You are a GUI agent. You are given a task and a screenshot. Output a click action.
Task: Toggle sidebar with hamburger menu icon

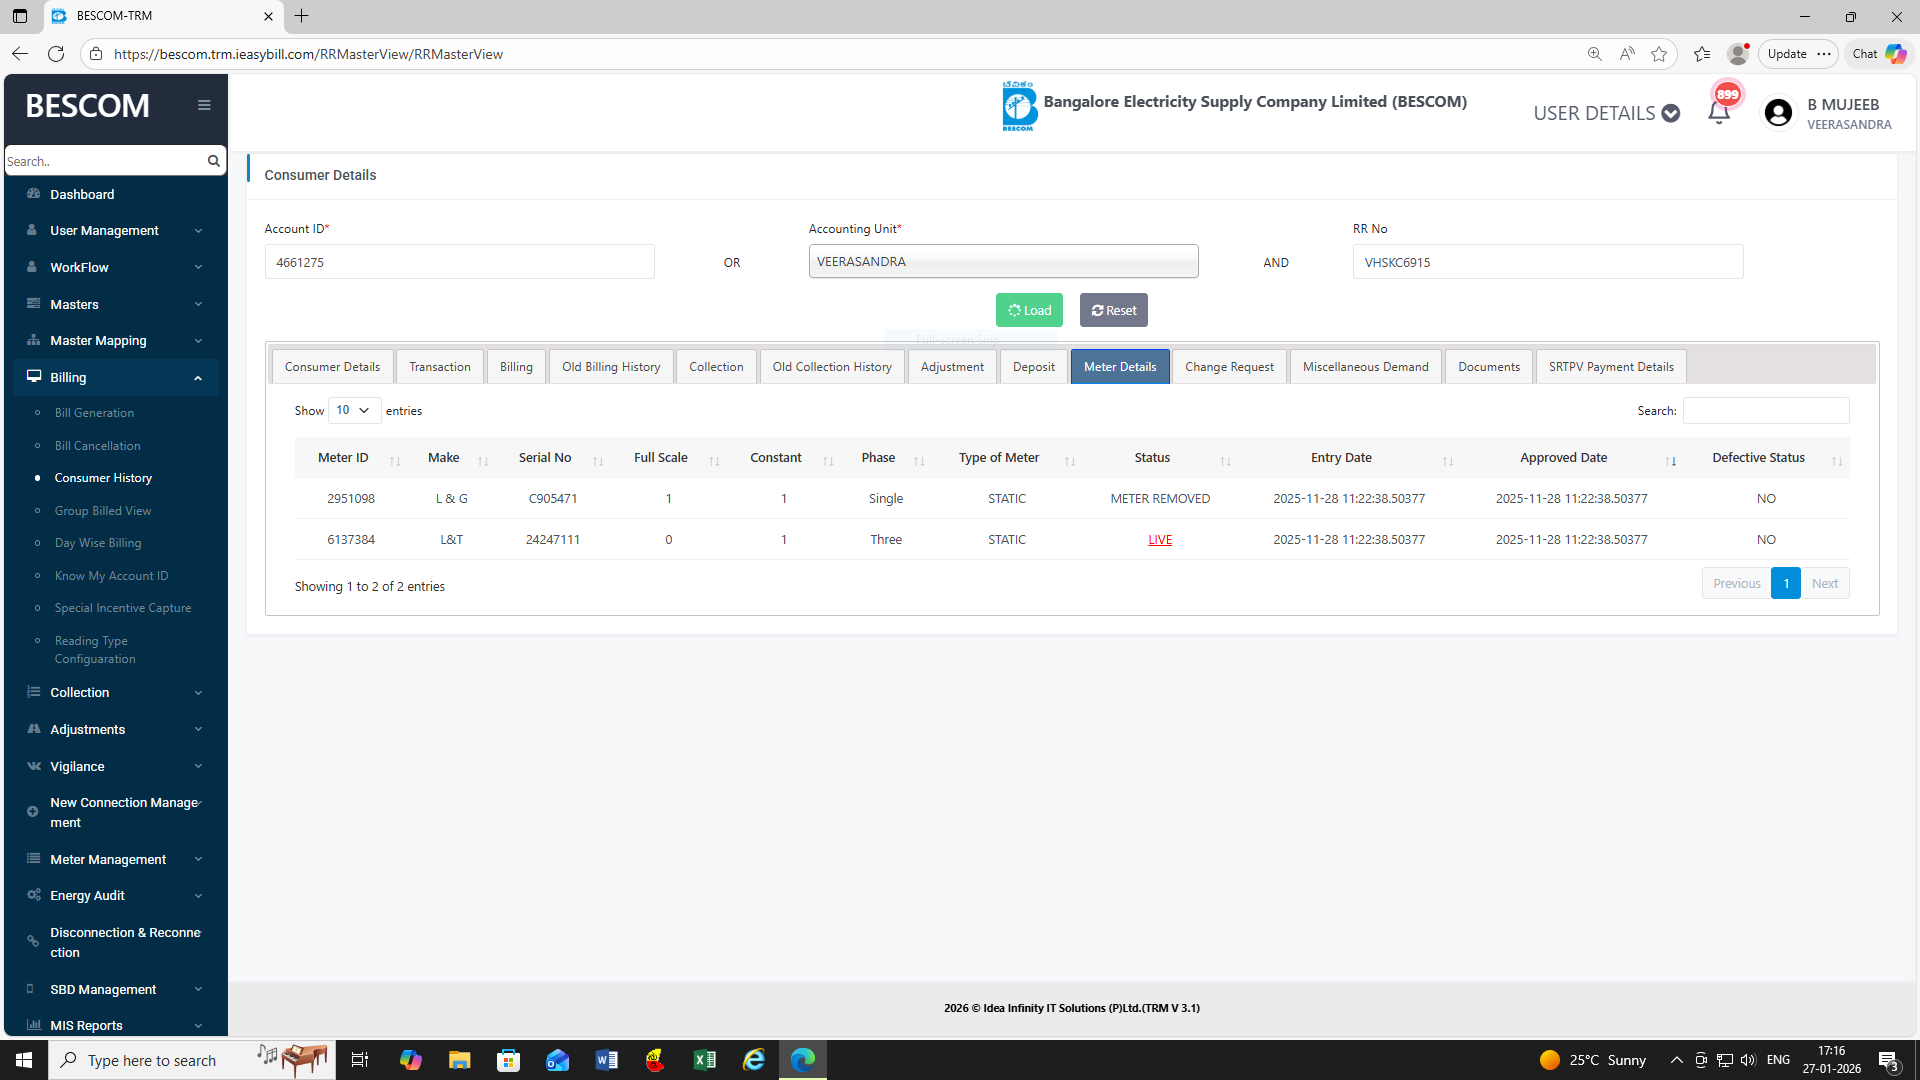204,105
